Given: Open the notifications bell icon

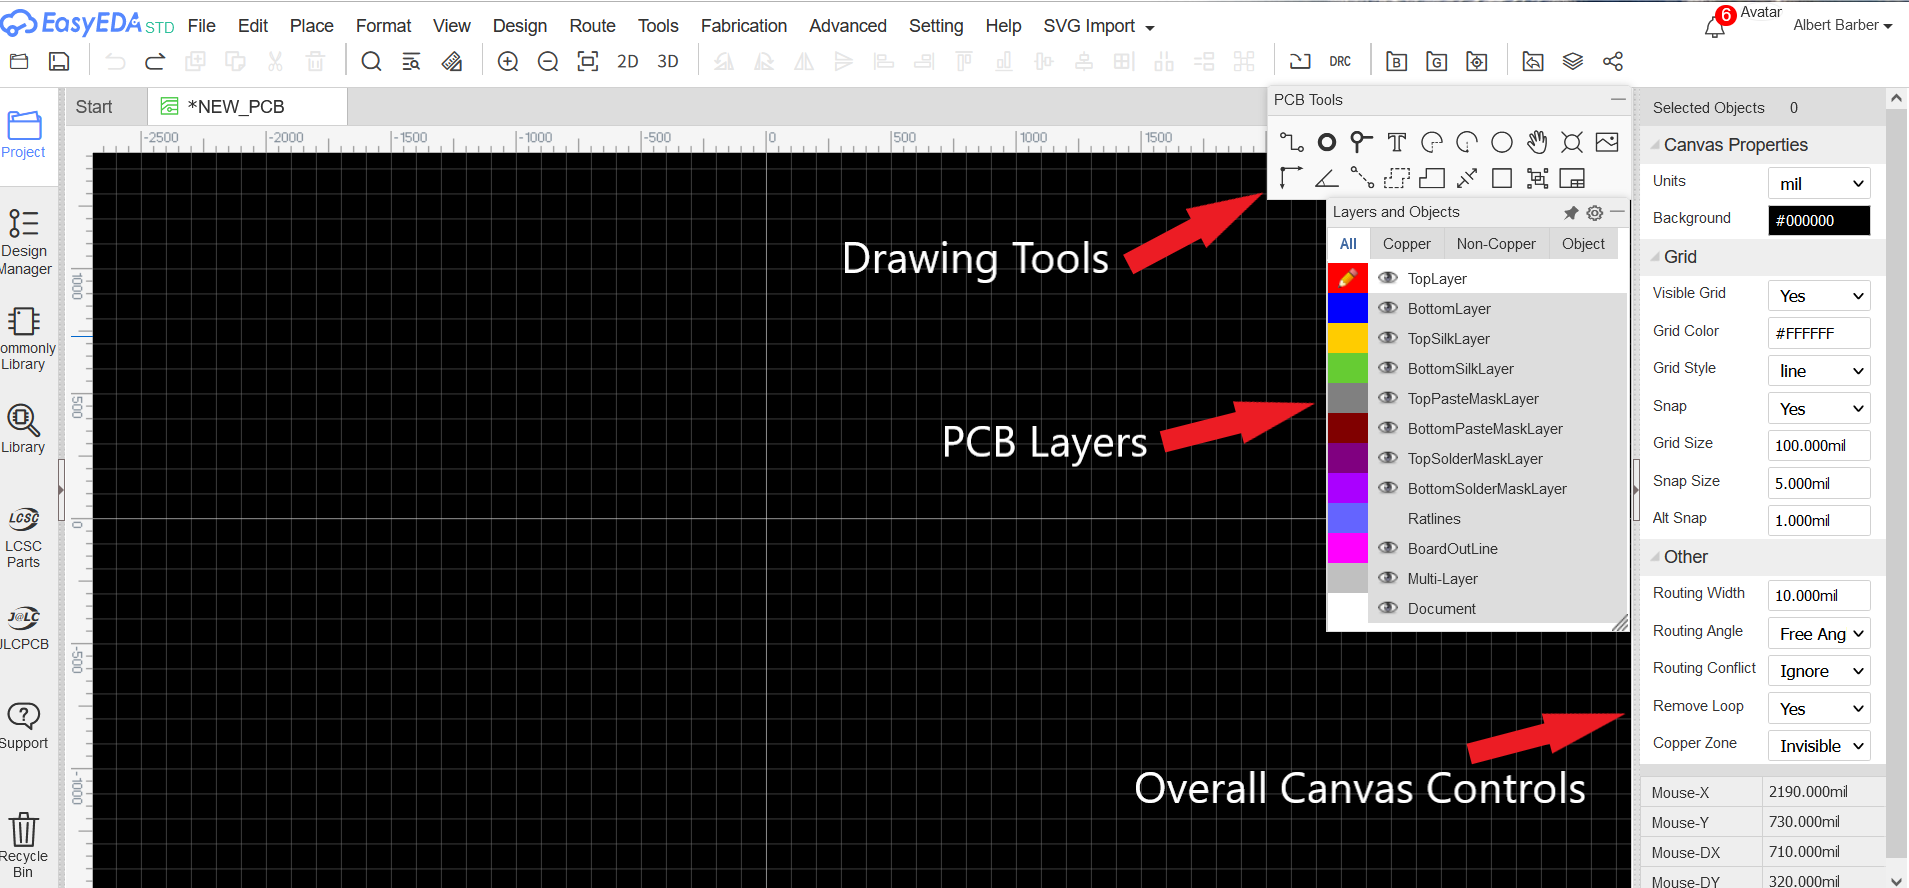Looking at the screenshot, I should 1715,25.
